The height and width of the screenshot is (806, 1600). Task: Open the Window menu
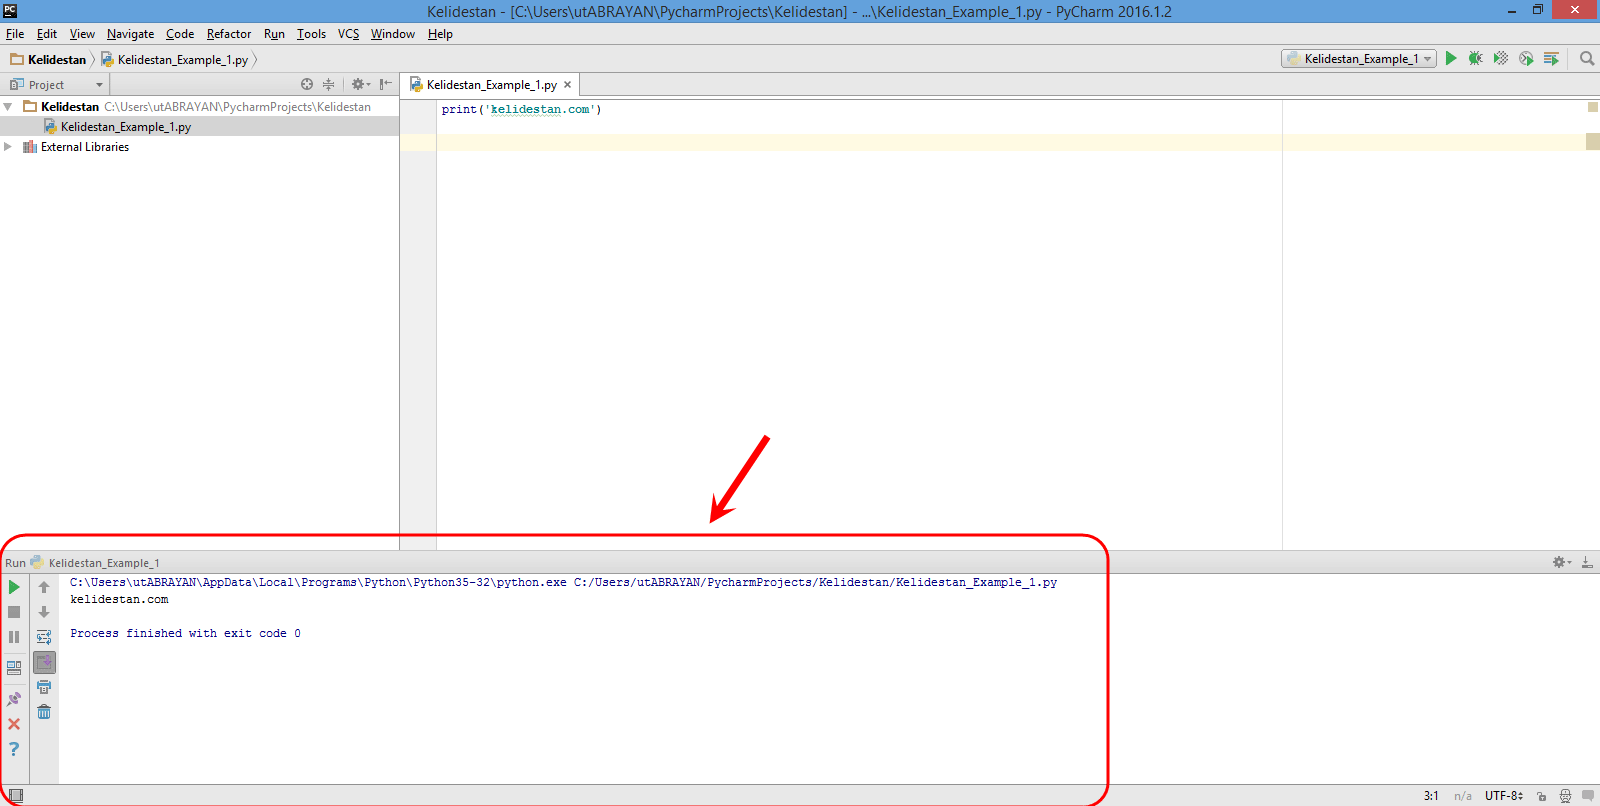[393, 34]
